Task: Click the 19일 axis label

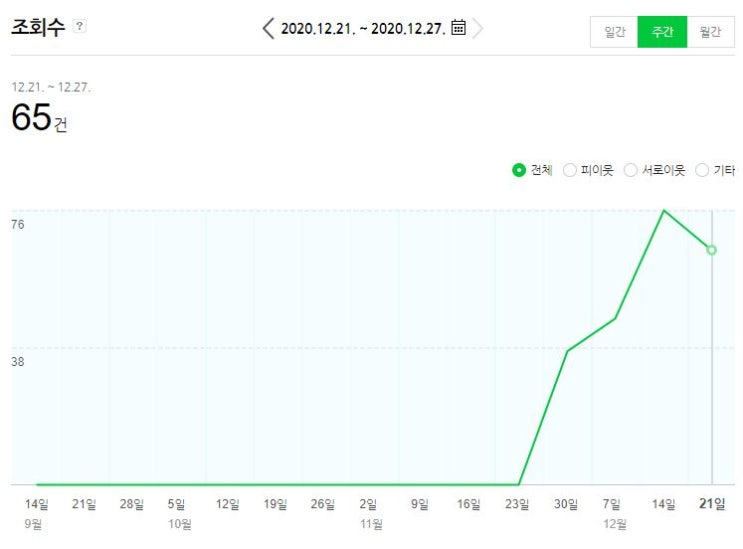Action: pos(275,504)
